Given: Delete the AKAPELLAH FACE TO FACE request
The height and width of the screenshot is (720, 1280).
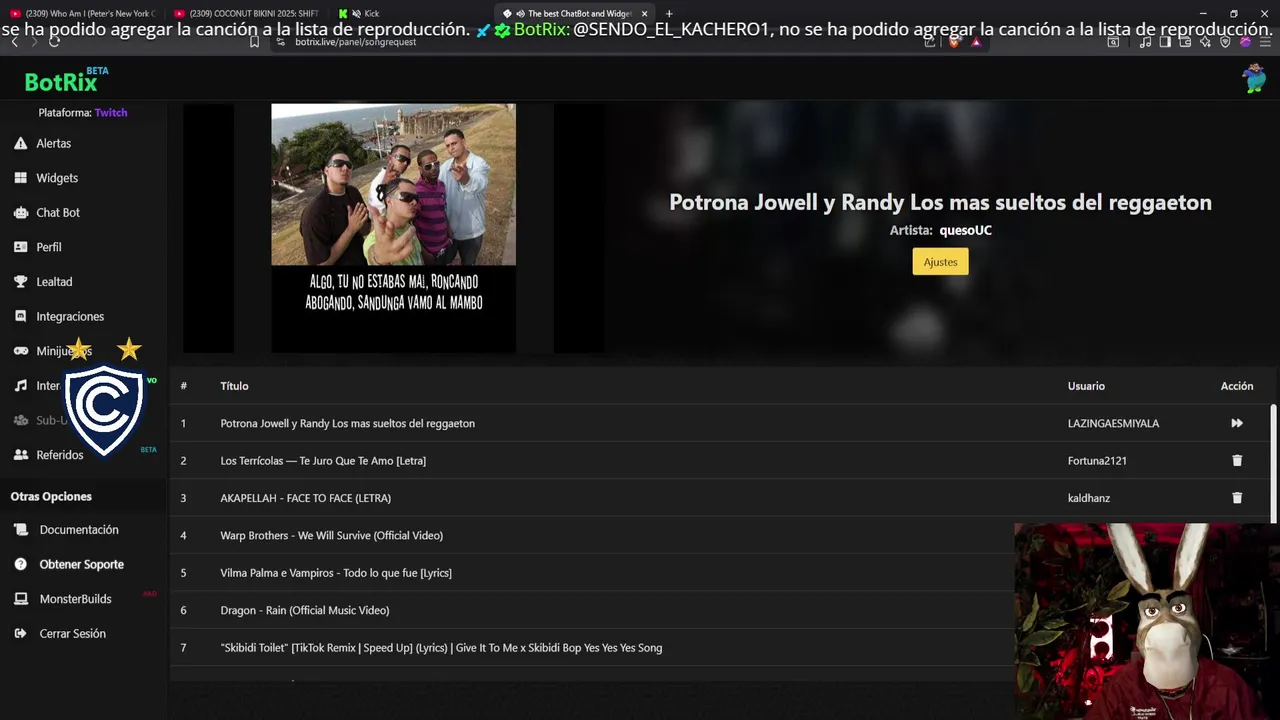Looking at the screenshot, I should point(1237,498).
